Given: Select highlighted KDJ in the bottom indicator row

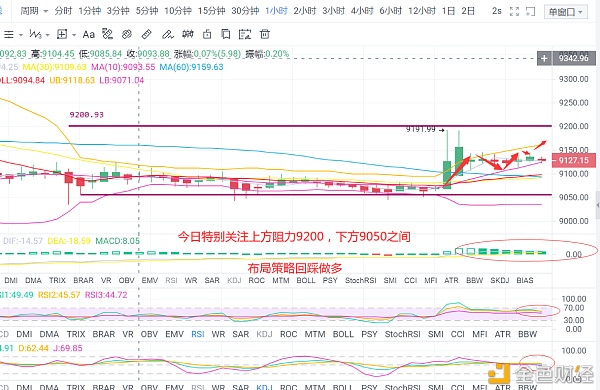Looking at the screenshot, I should (265, 387).
